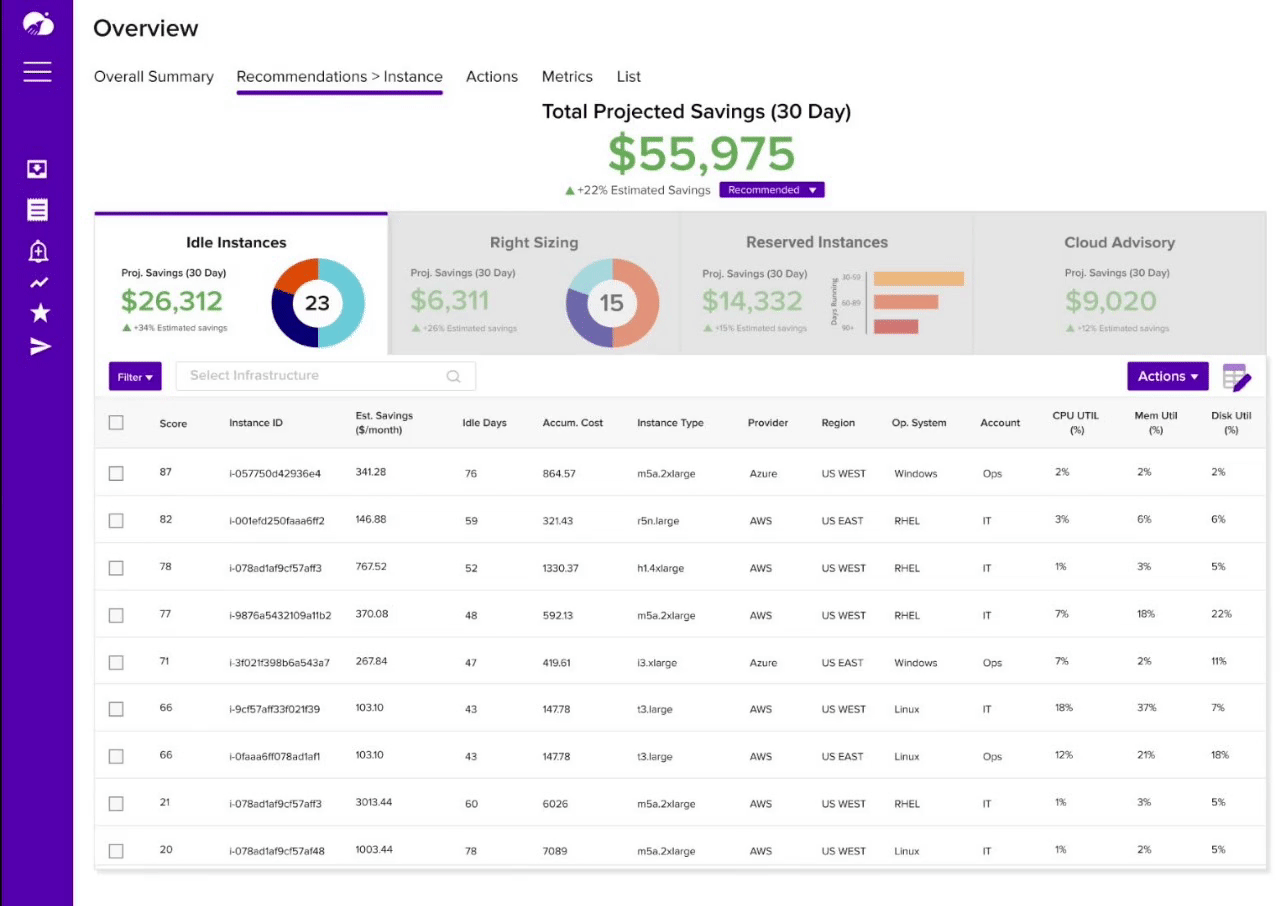Select the Right Sizing card
Screen dimensions: 1280x906
534,284
